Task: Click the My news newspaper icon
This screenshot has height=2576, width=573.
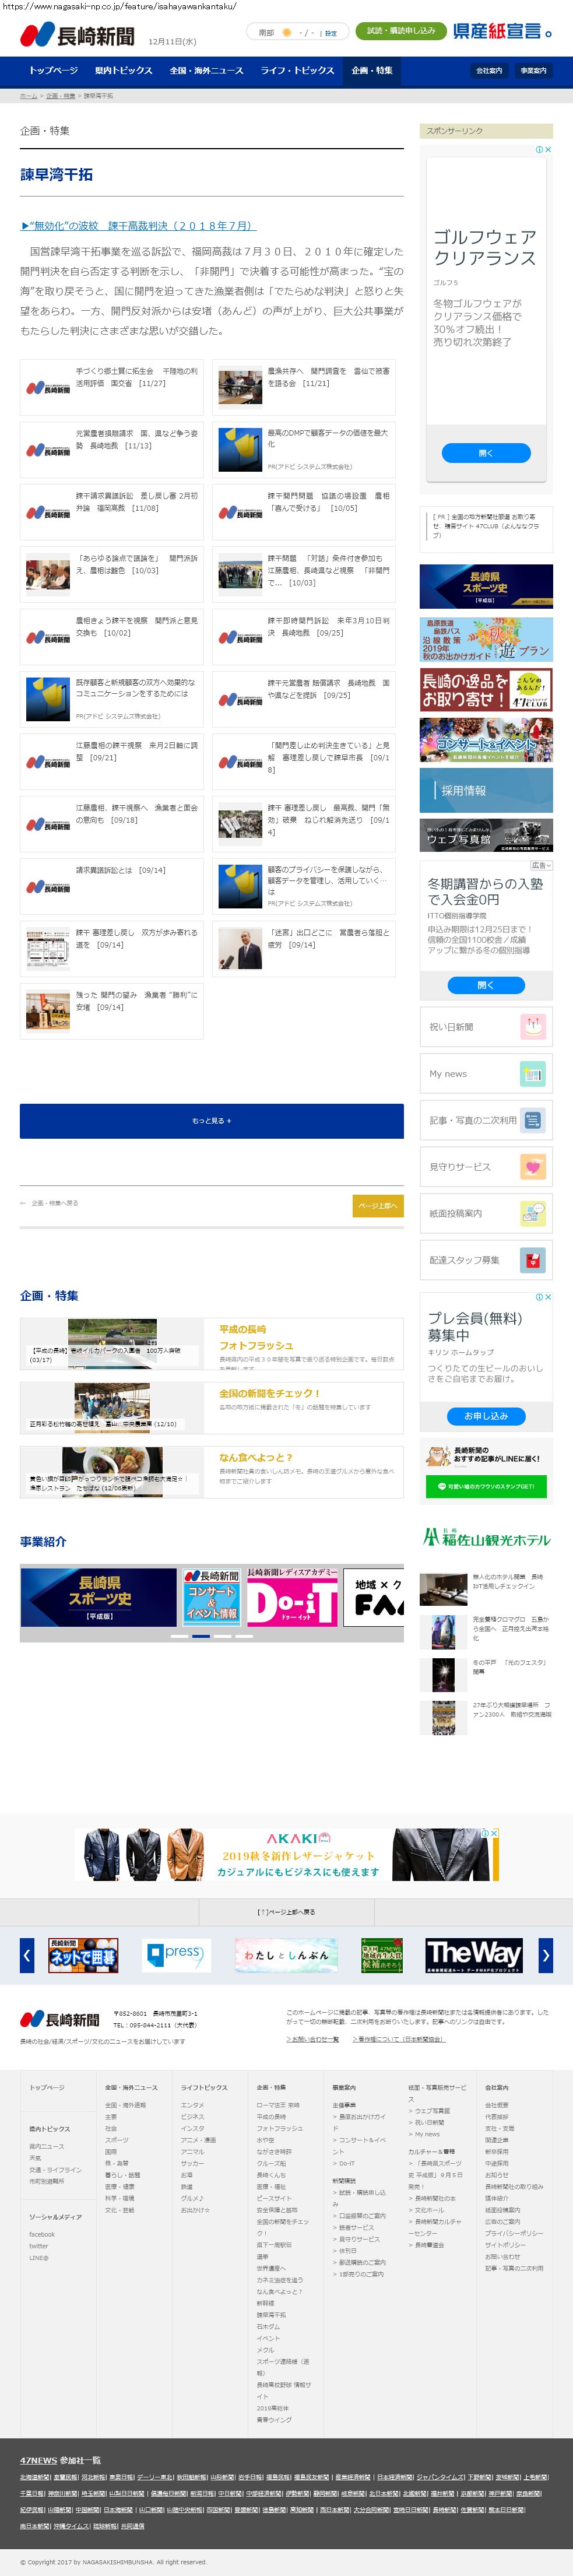Action: tap(532, 1074)
